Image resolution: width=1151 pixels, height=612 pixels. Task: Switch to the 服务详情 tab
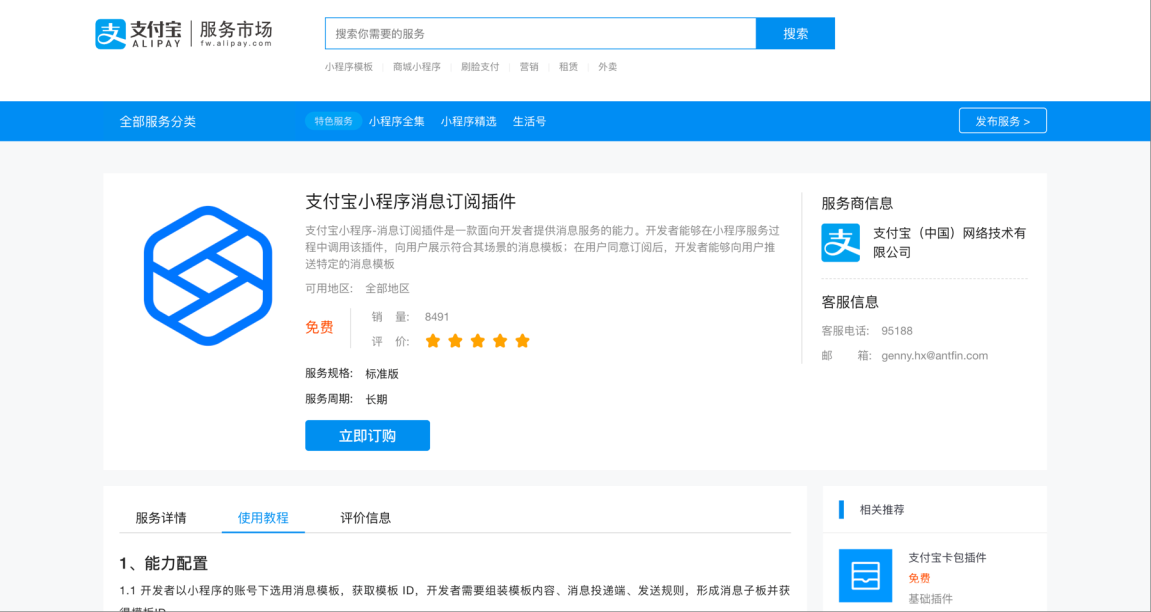pos(161,518)
